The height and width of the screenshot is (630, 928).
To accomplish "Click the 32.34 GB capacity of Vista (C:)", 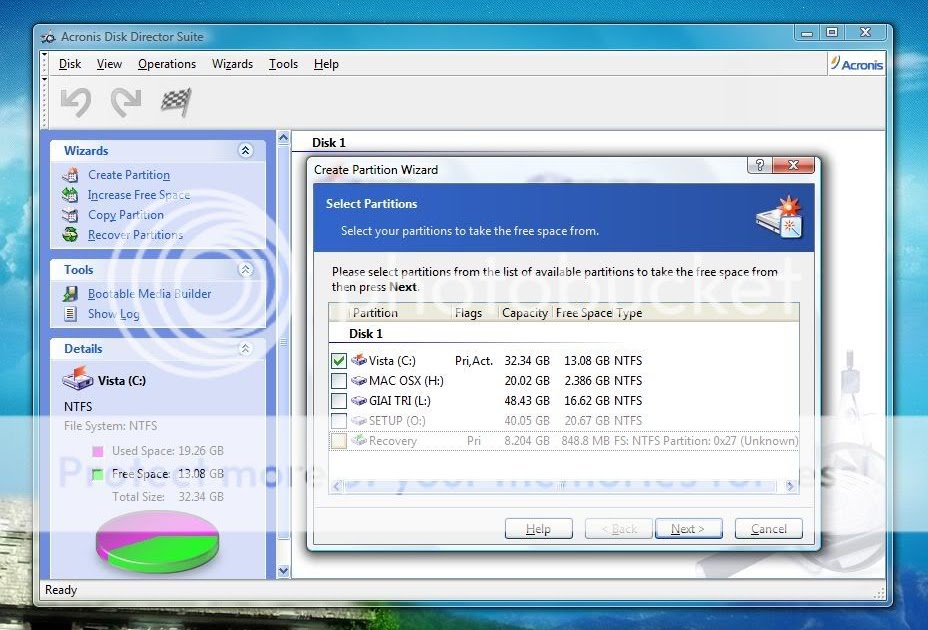I will click(527, 361).
